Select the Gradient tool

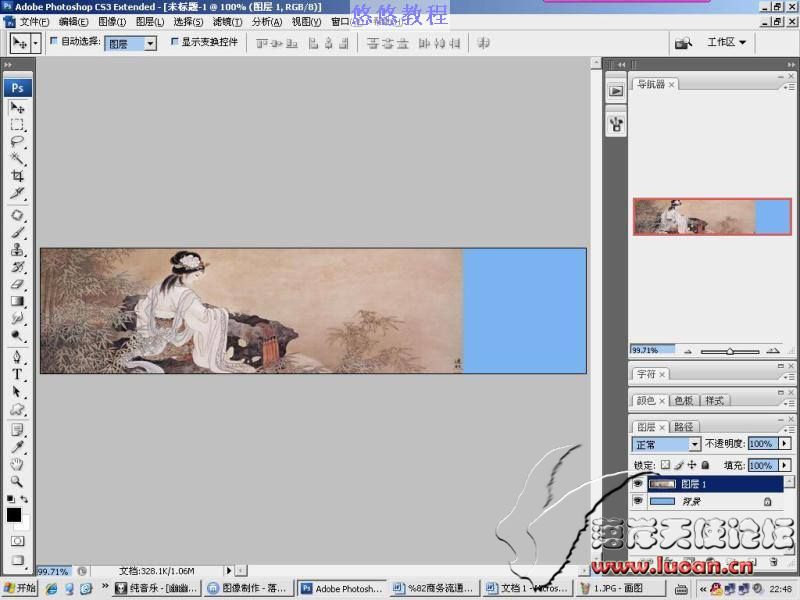tap(17, 301)
